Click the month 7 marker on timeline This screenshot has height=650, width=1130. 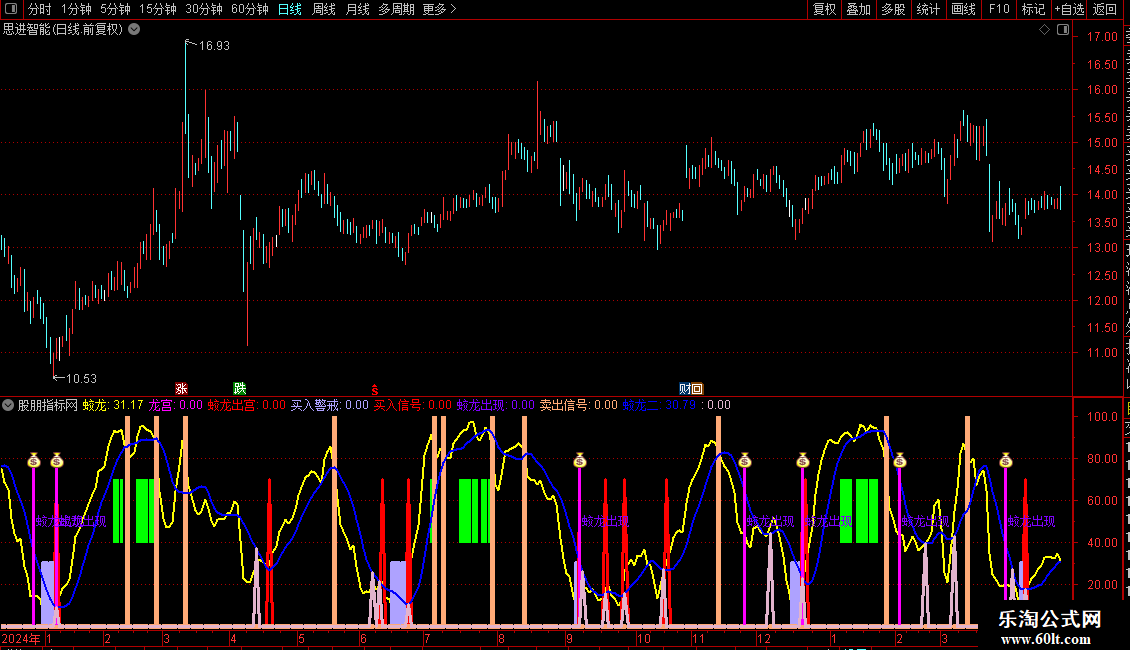click(427, 638)
